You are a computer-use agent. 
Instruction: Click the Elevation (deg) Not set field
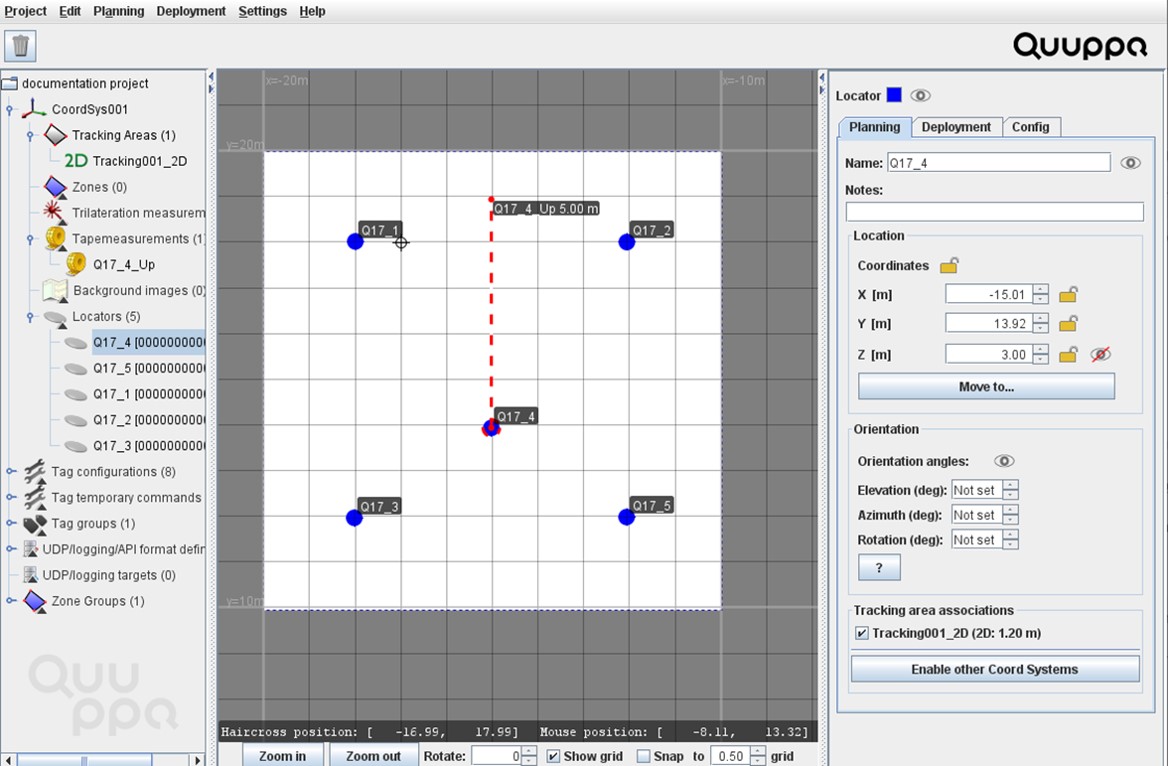977,490
